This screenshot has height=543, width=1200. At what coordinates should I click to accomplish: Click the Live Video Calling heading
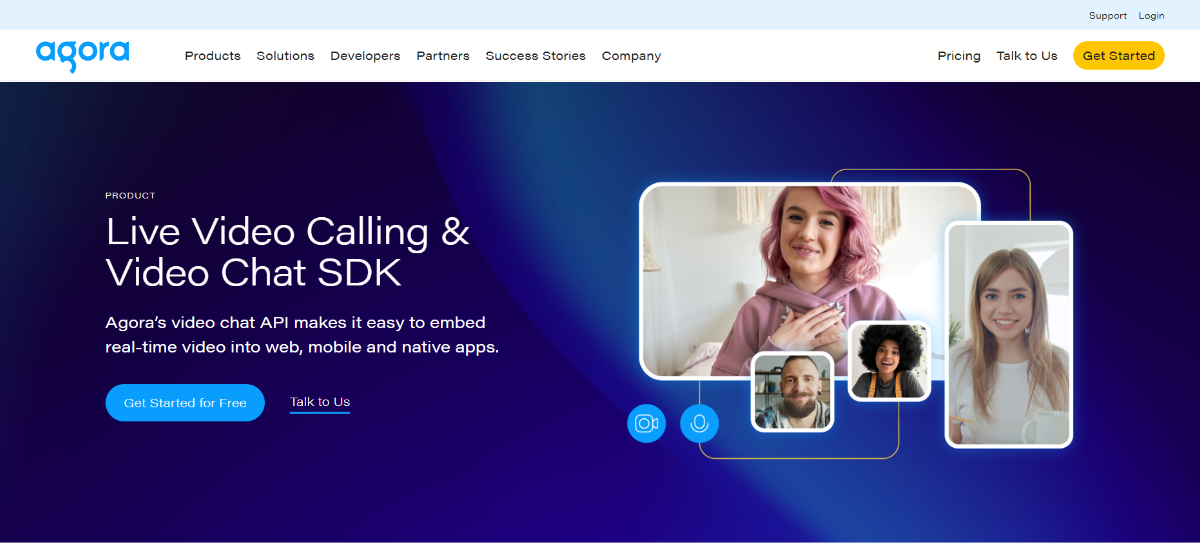[x=288, y=252]
